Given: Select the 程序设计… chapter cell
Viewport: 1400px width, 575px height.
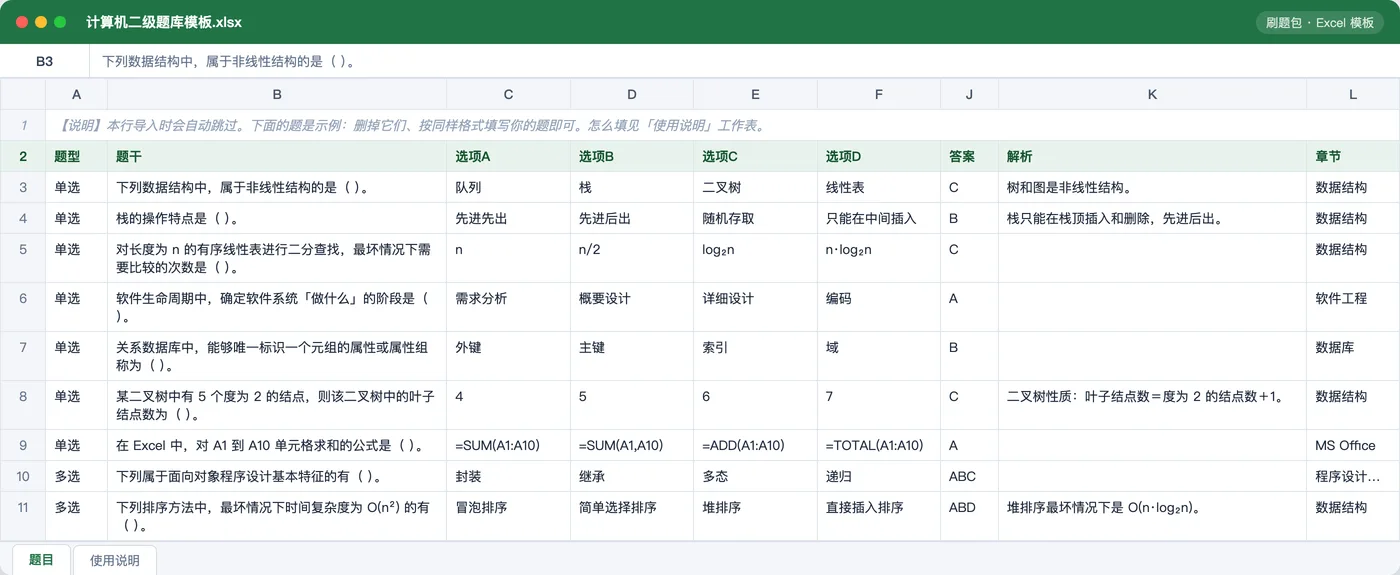Looking at the screenshot, I should coord(1353,476).
